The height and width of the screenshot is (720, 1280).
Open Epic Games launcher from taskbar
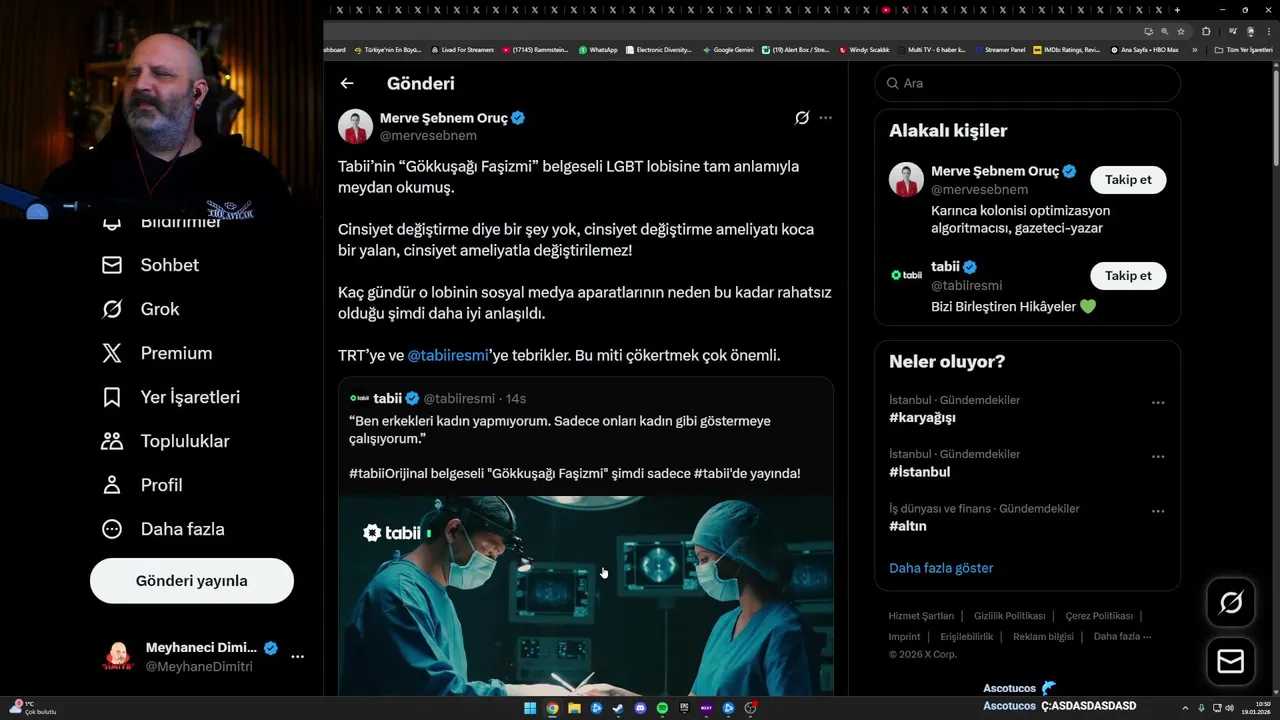684,708
